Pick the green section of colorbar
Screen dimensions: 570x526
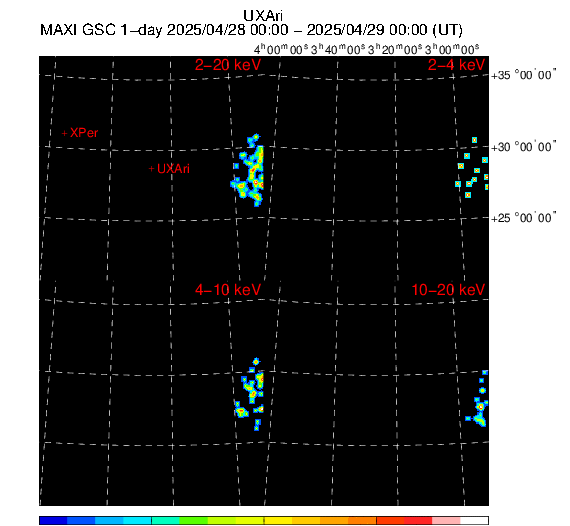[194, 520]
